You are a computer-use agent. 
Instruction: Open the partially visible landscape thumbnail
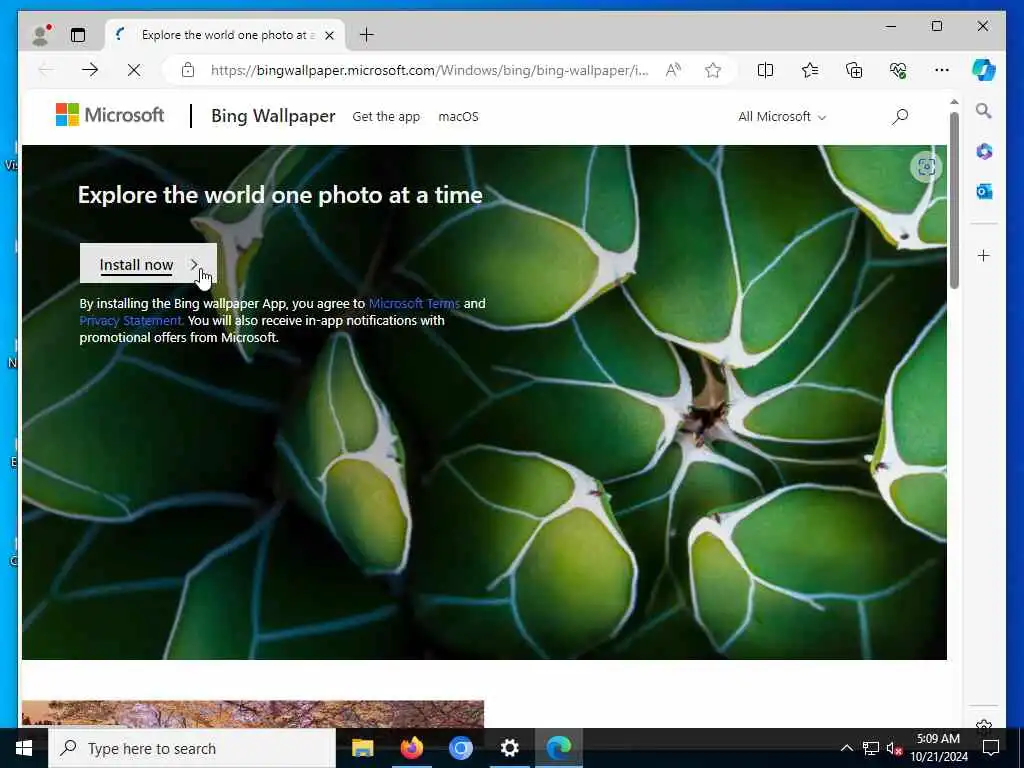(253, 714)
